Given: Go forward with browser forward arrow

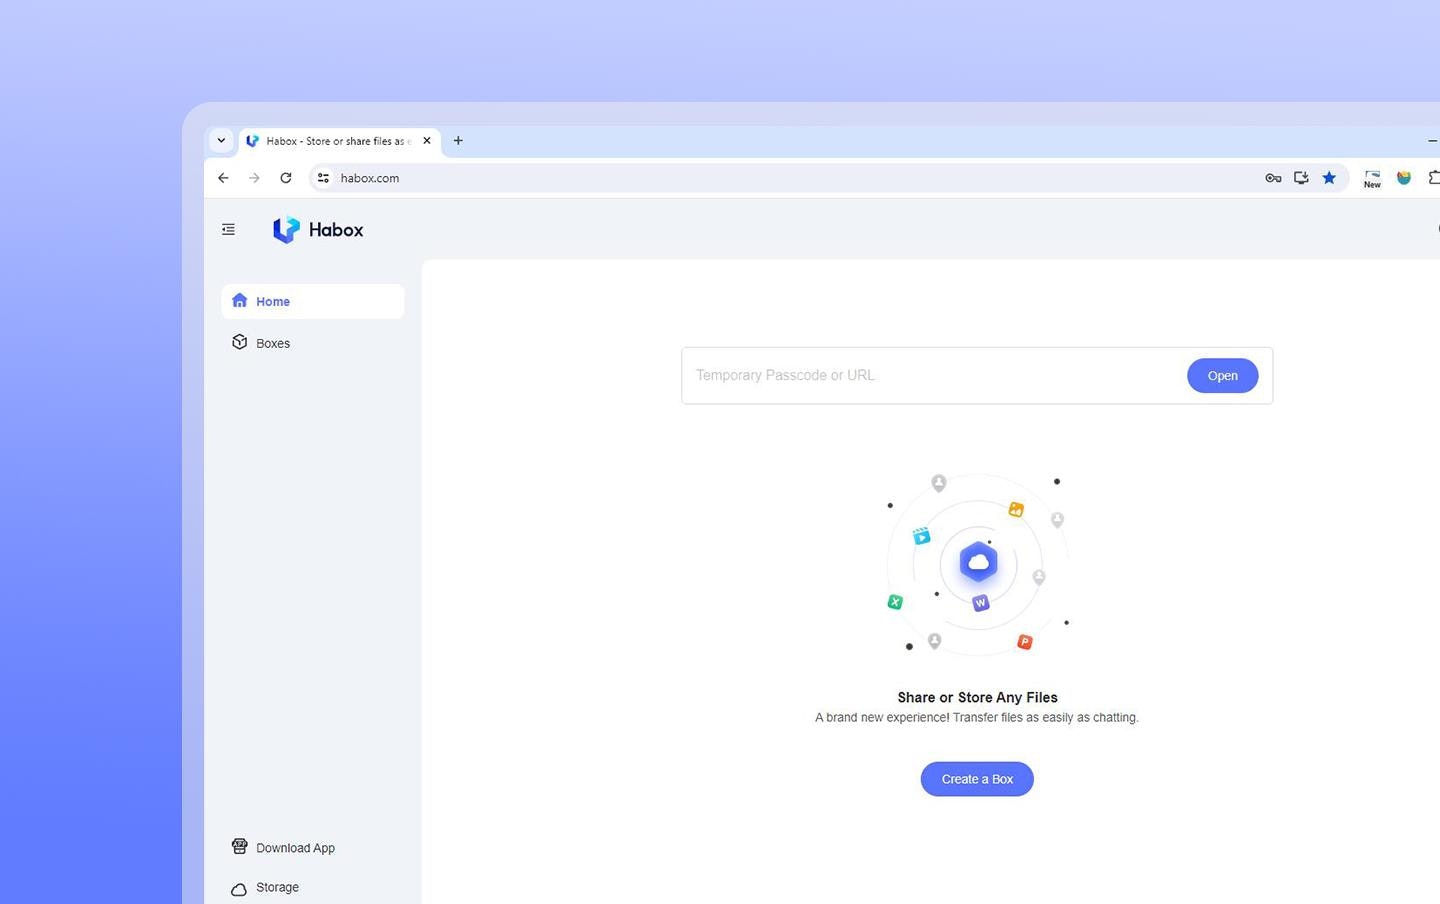Looking at the screenshot, I should 254,178.
